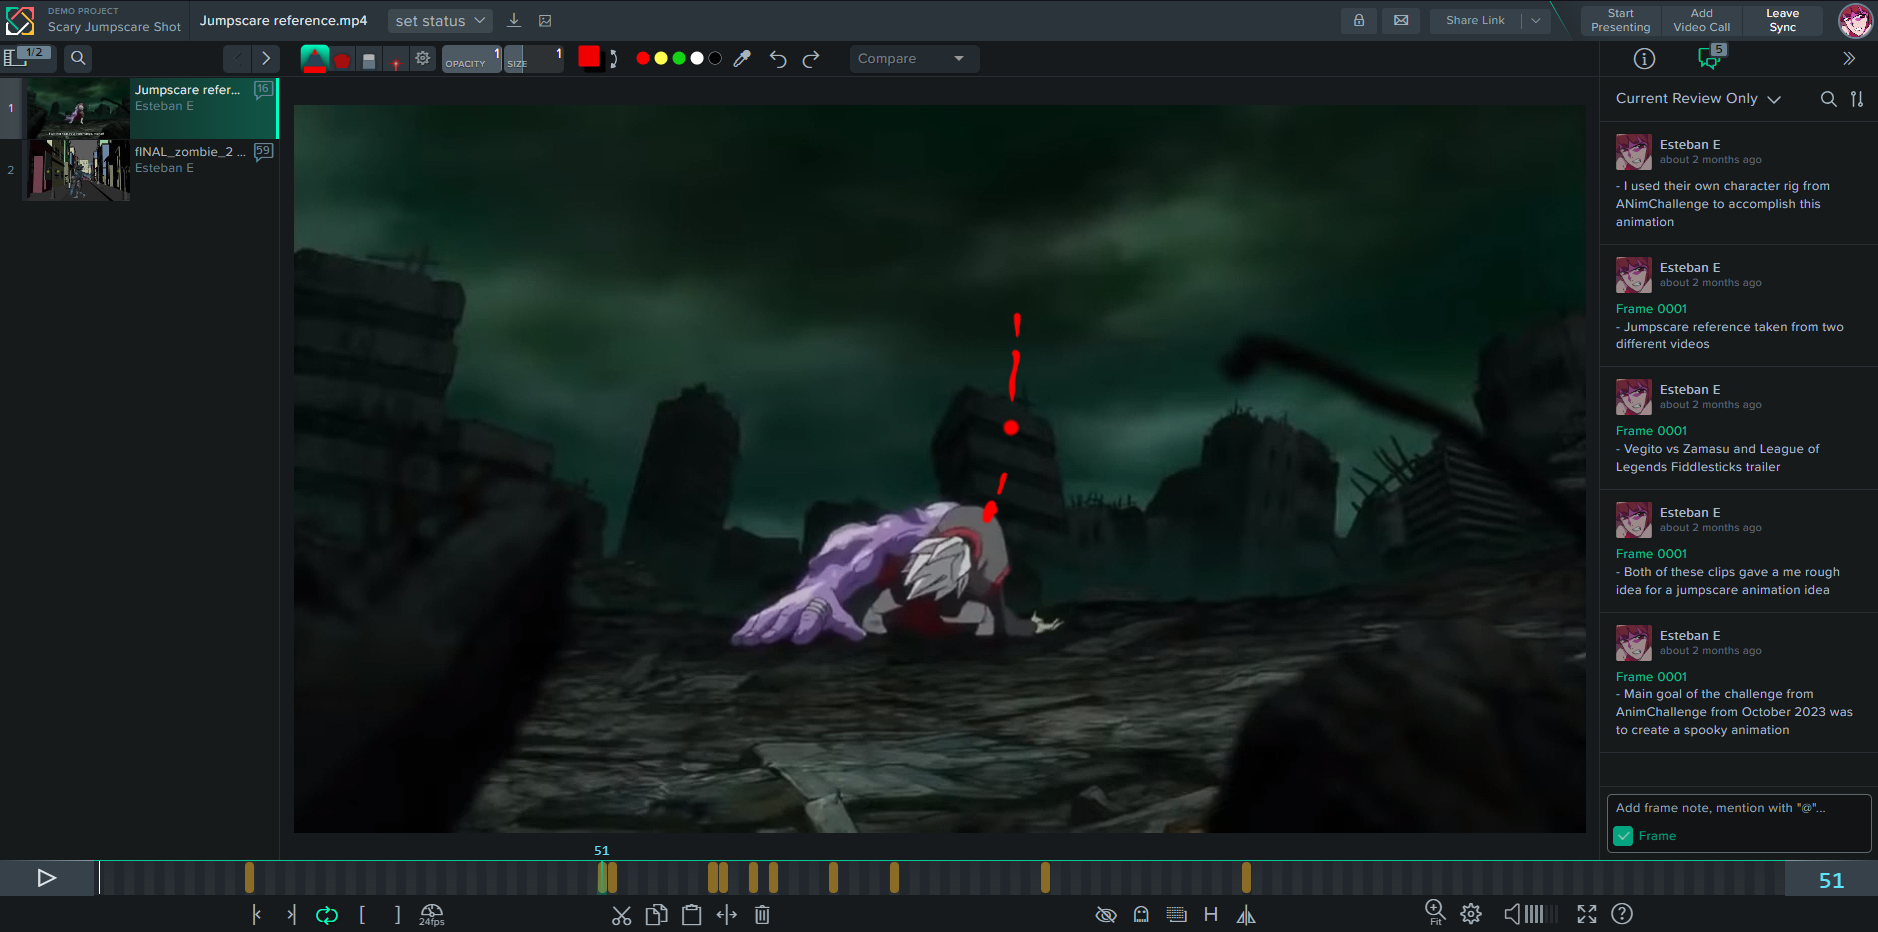Lock the review with padlock icon

[x=1359, y=20]
